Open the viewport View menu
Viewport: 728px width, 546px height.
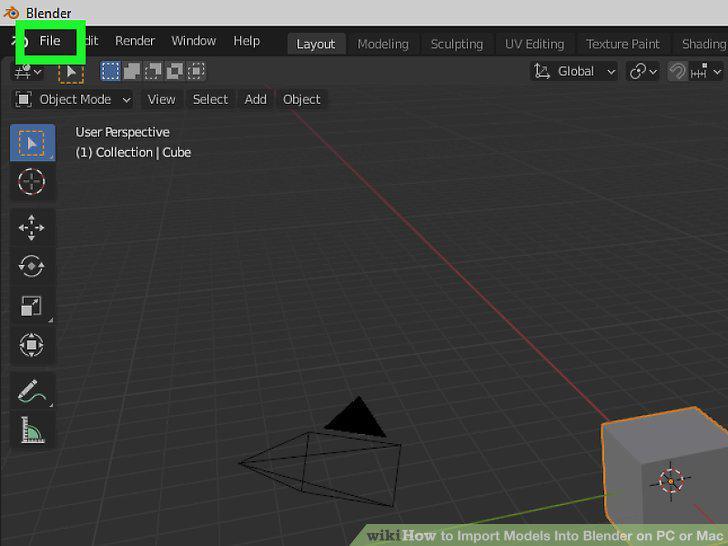tap(161, 99)
